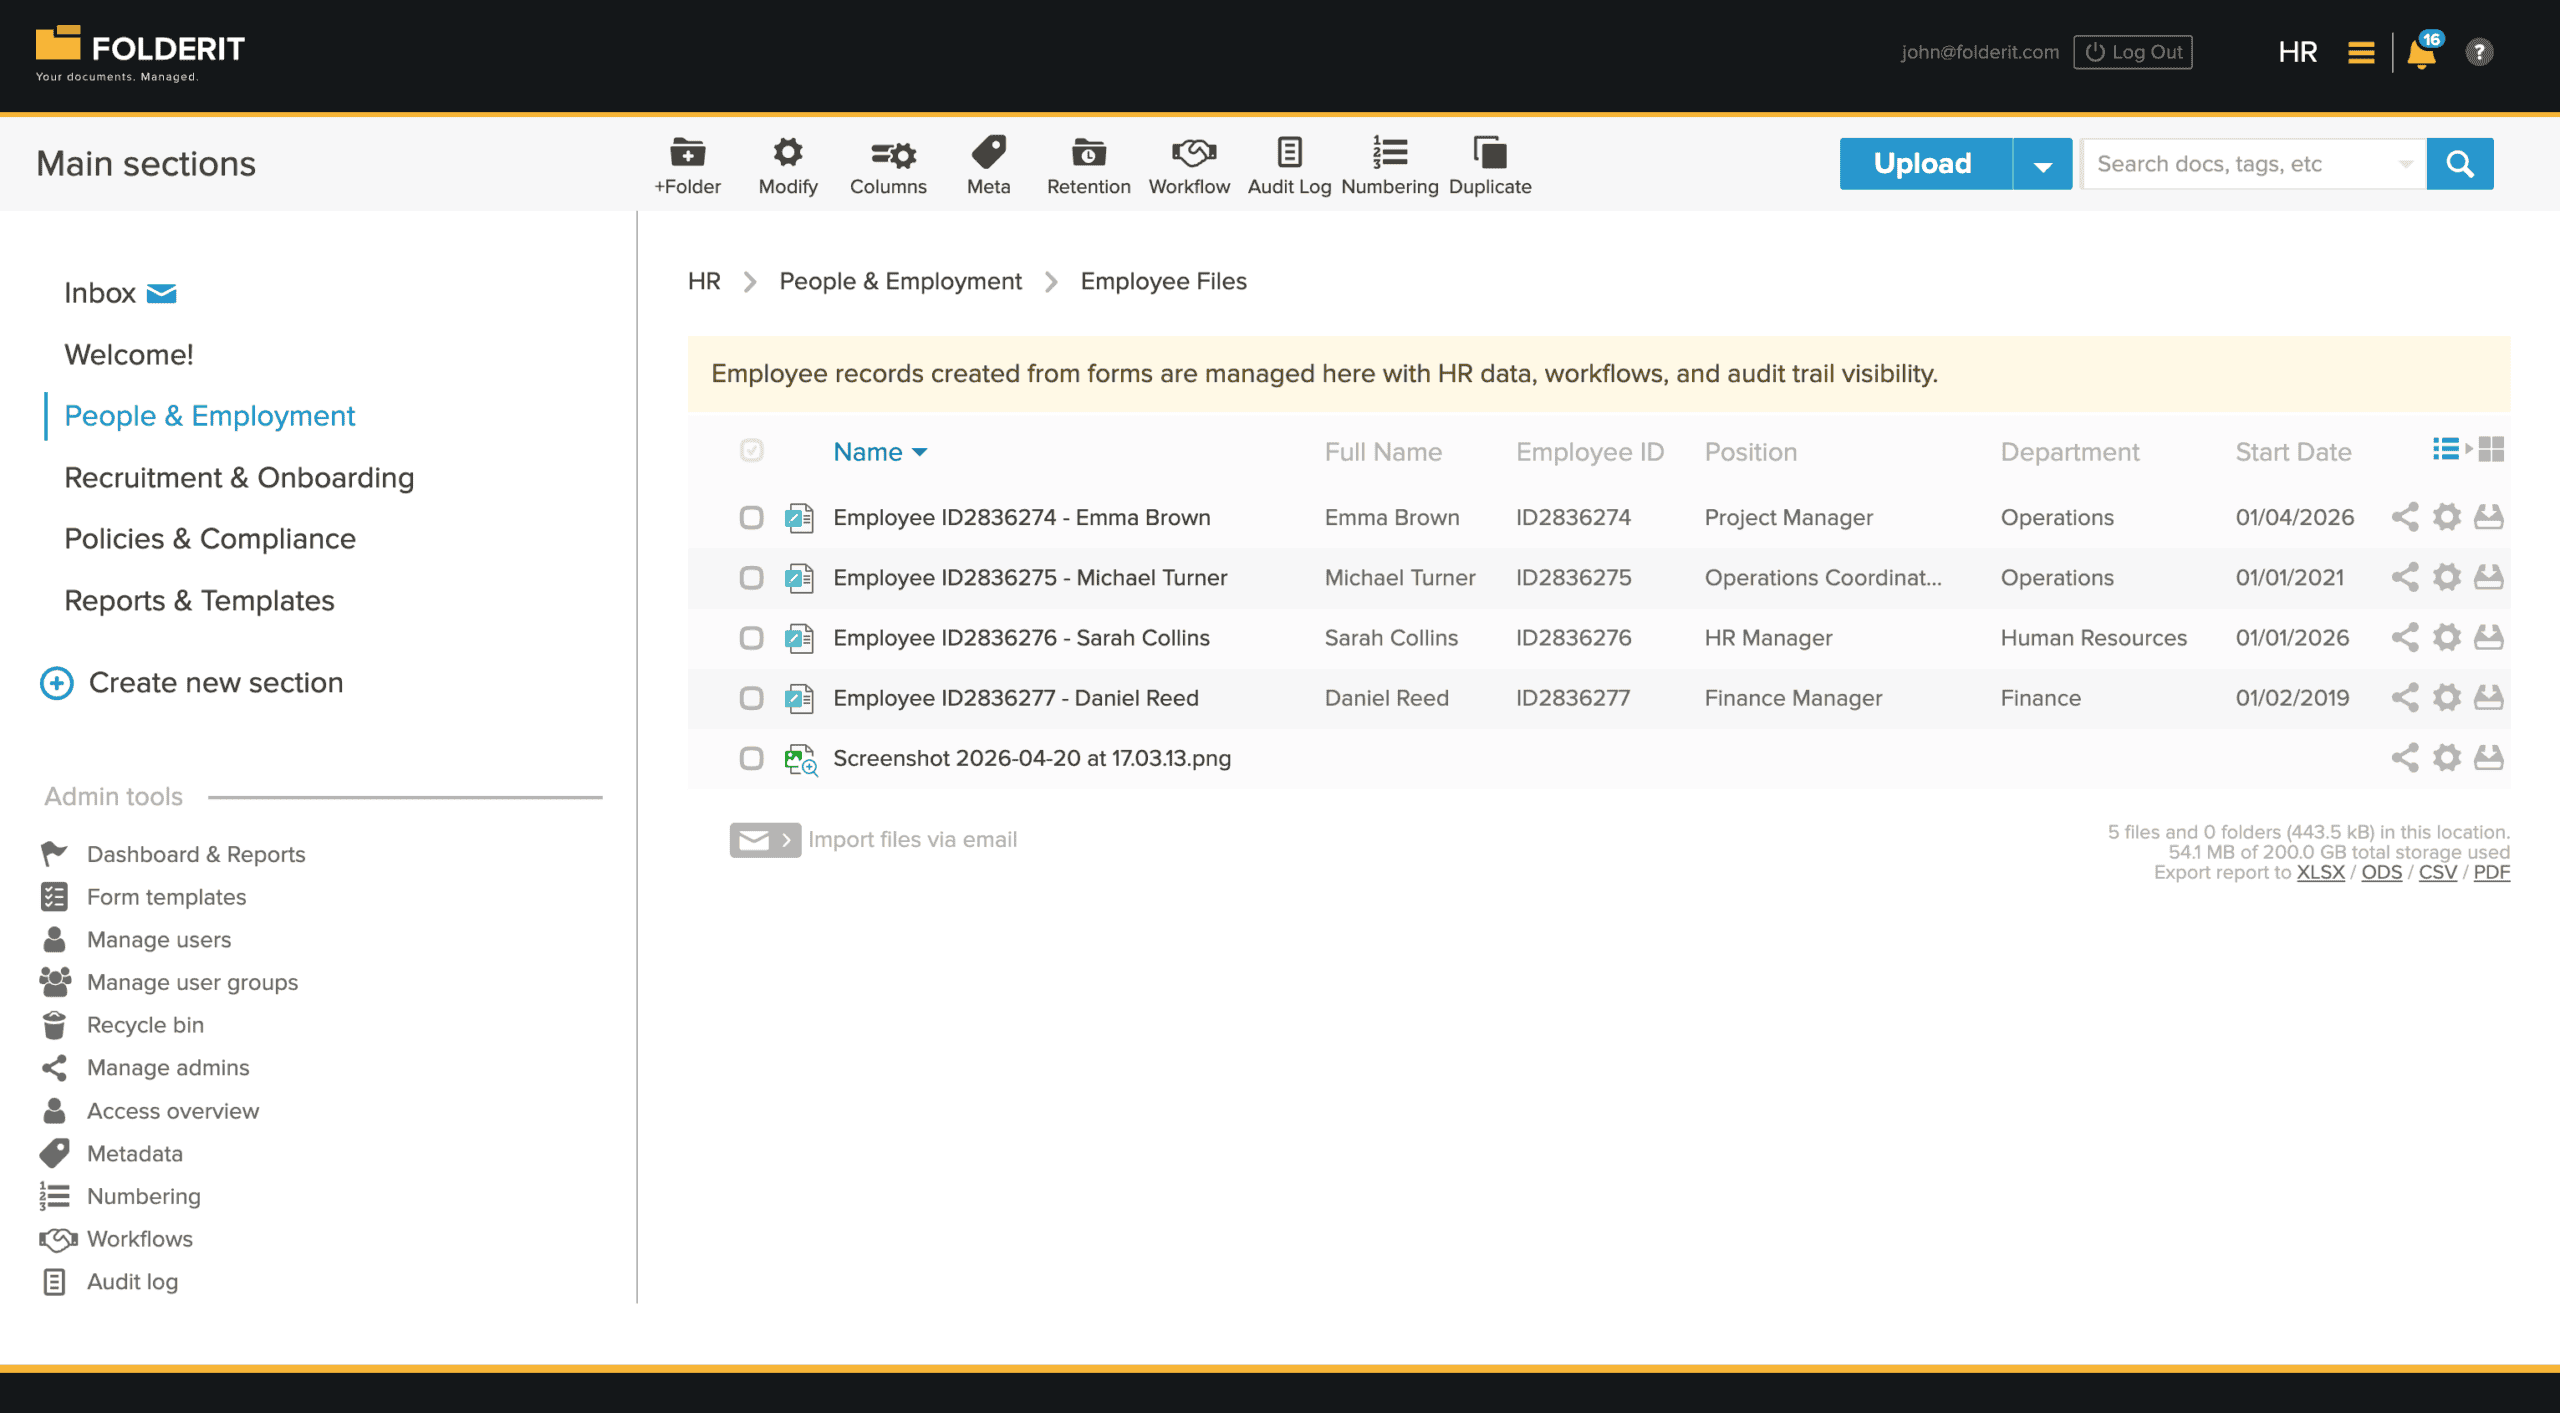Open the Workflow handshake tool
The height and width of the screenshot is (1413, 2560).
click(x=1189, y=165)
